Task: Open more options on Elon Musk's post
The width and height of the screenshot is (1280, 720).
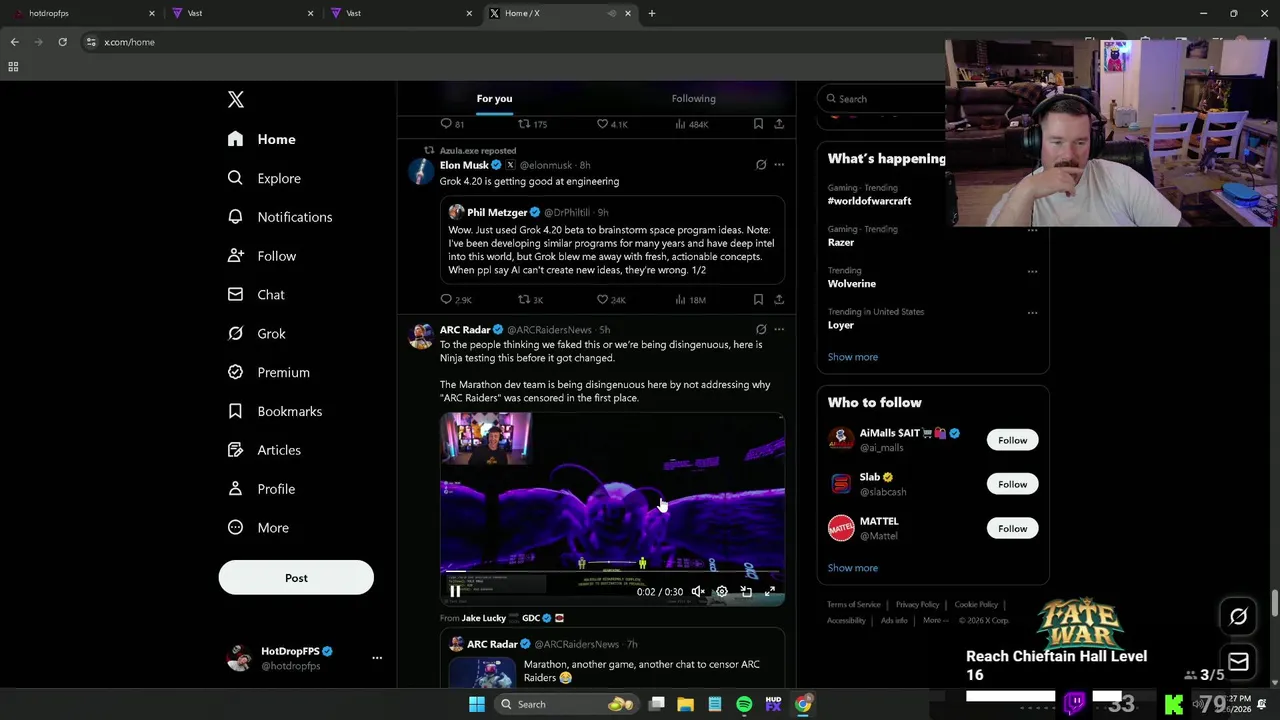Action: pos(779,165)
